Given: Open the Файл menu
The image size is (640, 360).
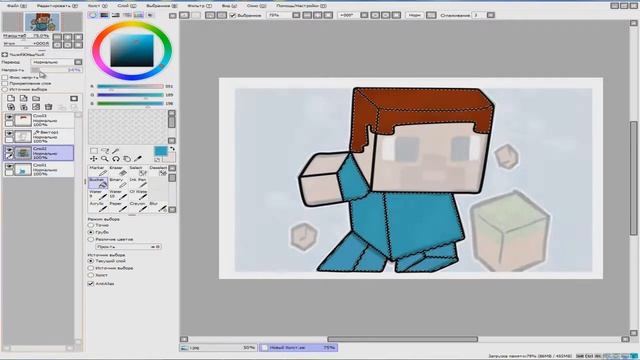Looking at the screenshot, I should click(17, 6).
